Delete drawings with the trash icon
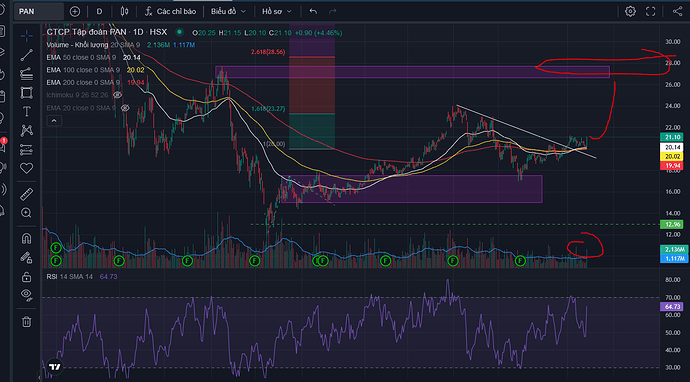 pos(27,322)
